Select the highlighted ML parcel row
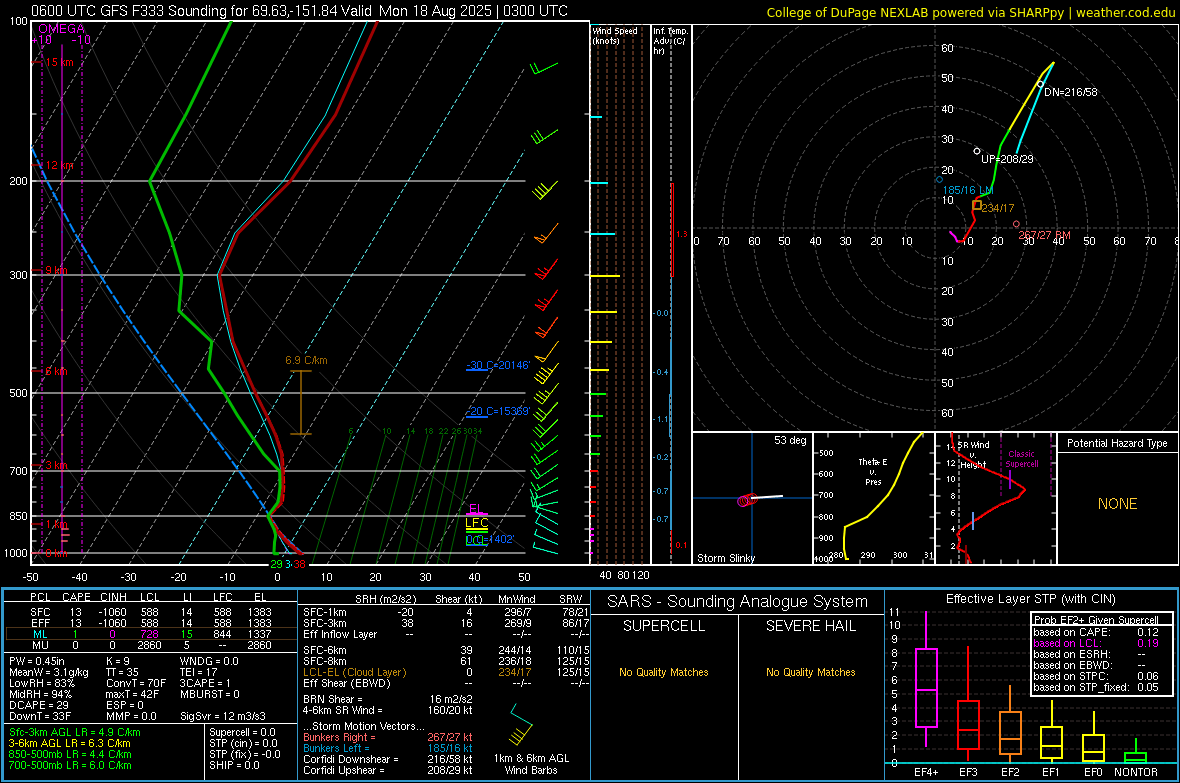The image size is (1180, 783). [151, 634]
